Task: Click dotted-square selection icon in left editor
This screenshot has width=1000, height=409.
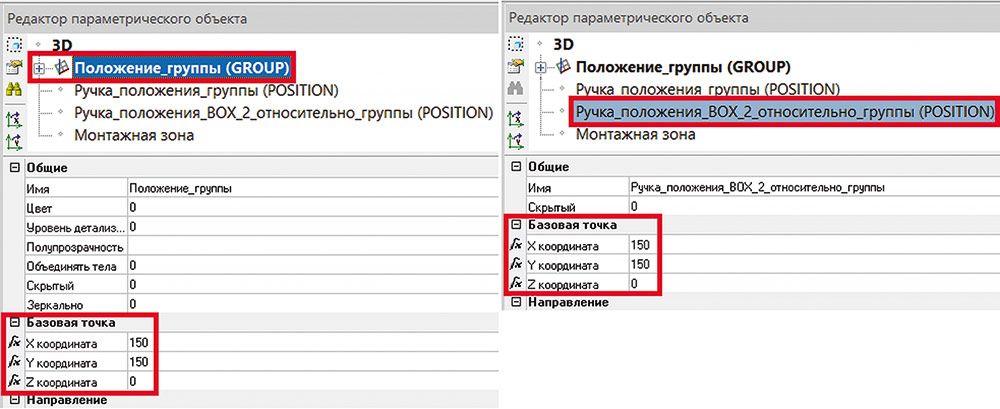Action: 14,45
